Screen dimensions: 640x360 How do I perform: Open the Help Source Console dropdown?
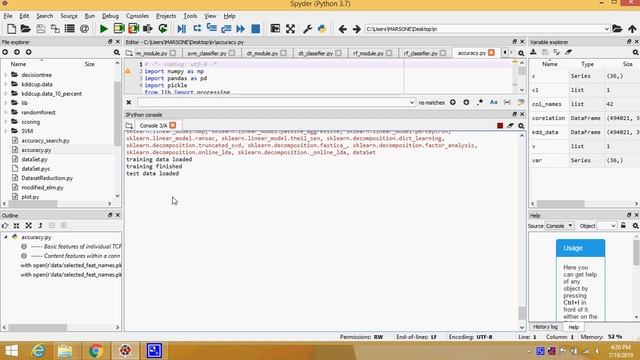pos(560,226)
